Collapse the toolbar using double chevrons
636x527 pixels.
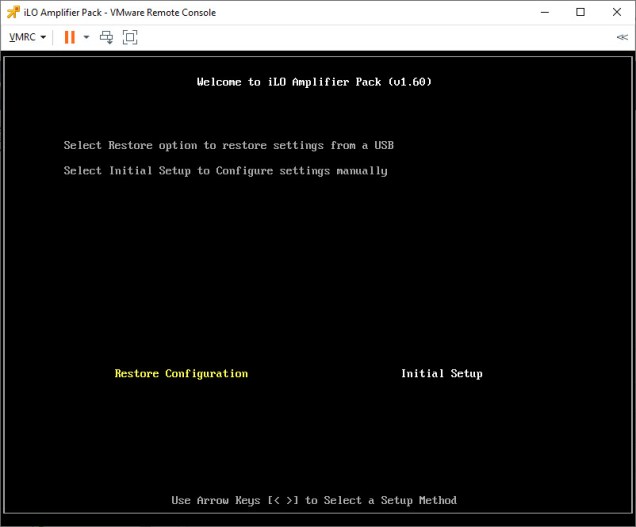(x=622, y=37)
